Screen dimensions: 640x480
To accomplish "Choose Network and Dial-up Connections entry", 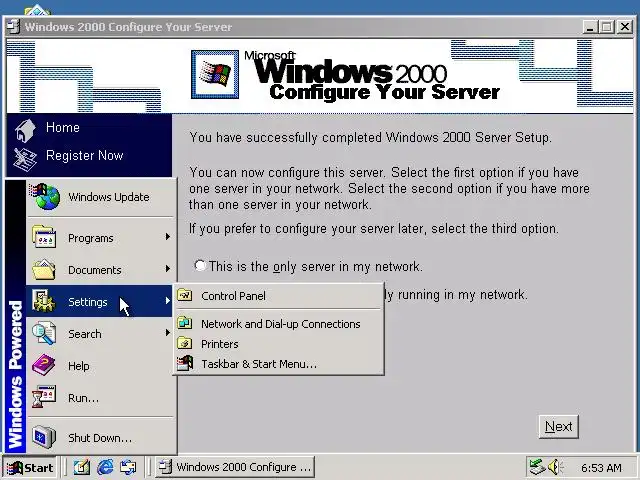I will 278,324.
